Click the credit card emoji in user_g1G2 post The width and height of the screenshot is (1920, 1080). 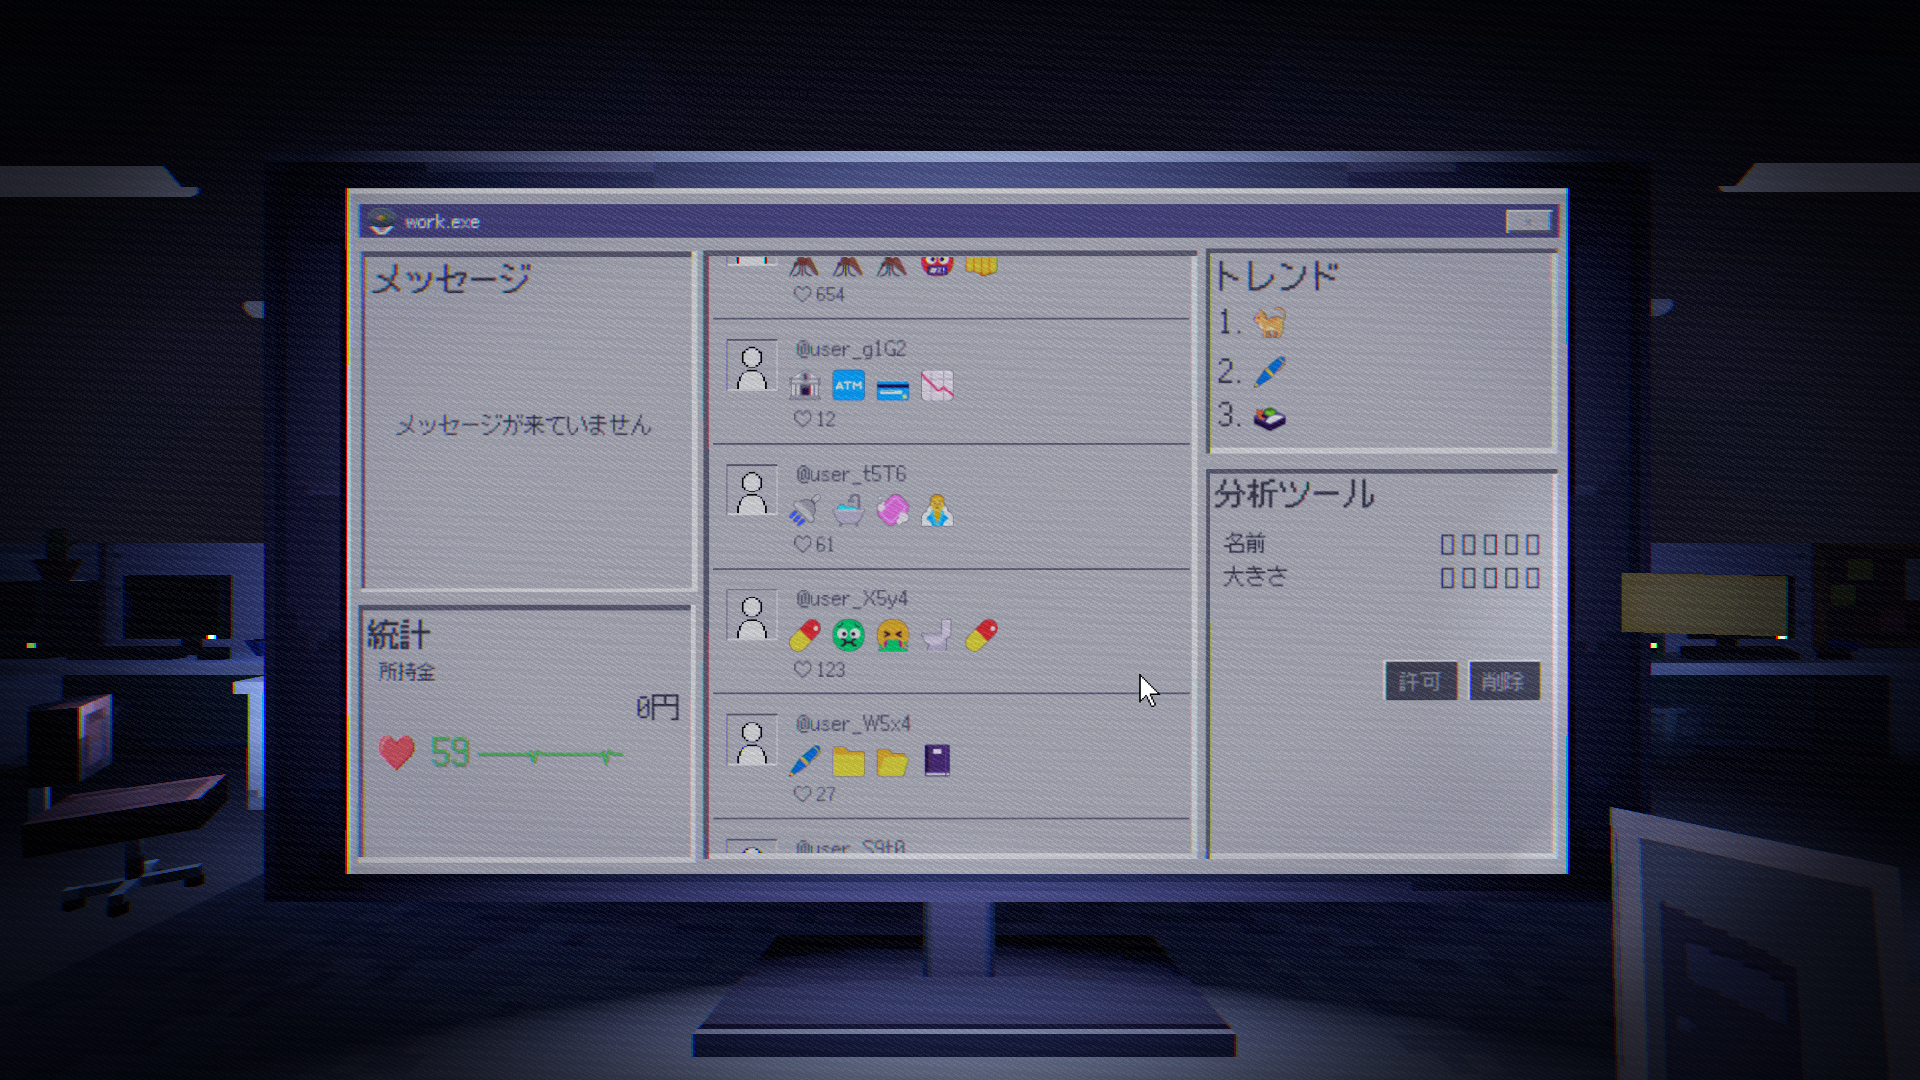point(893,389)
